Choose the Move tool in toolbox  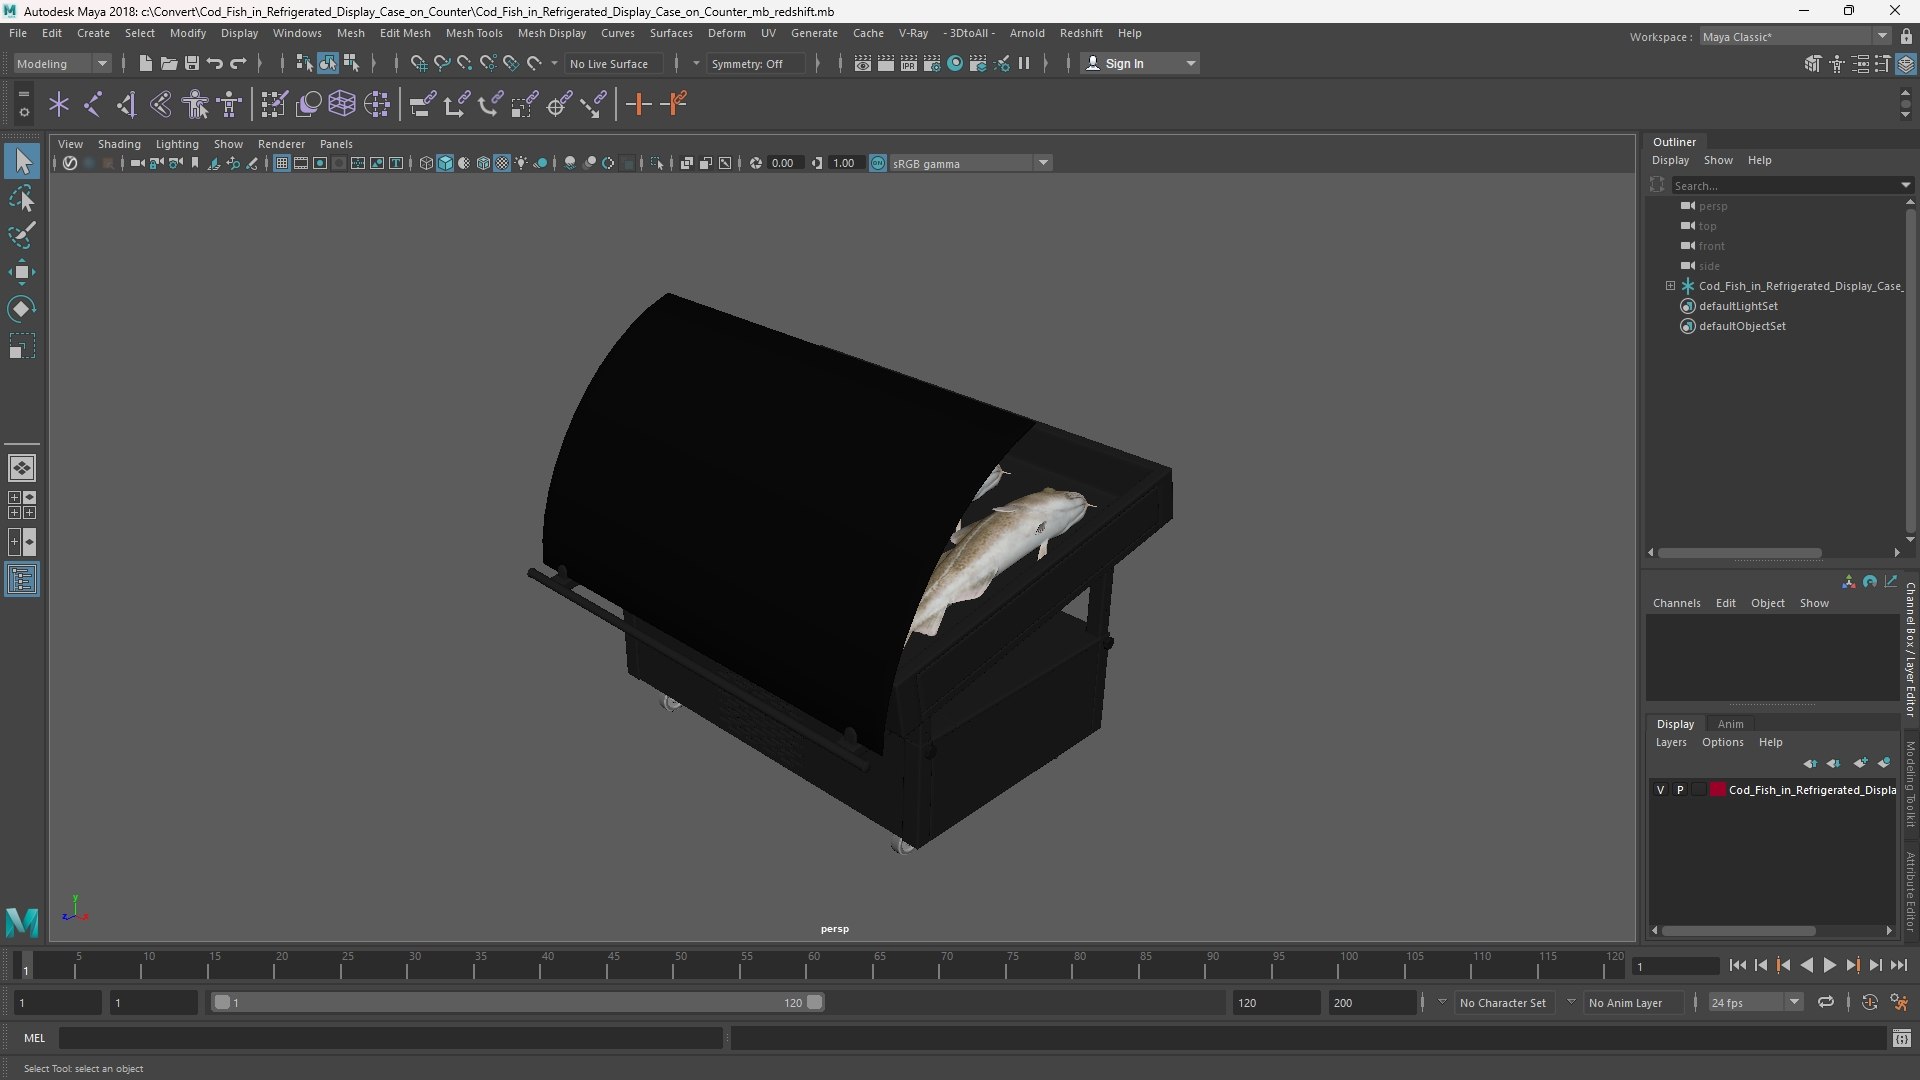tap(22, 272)
